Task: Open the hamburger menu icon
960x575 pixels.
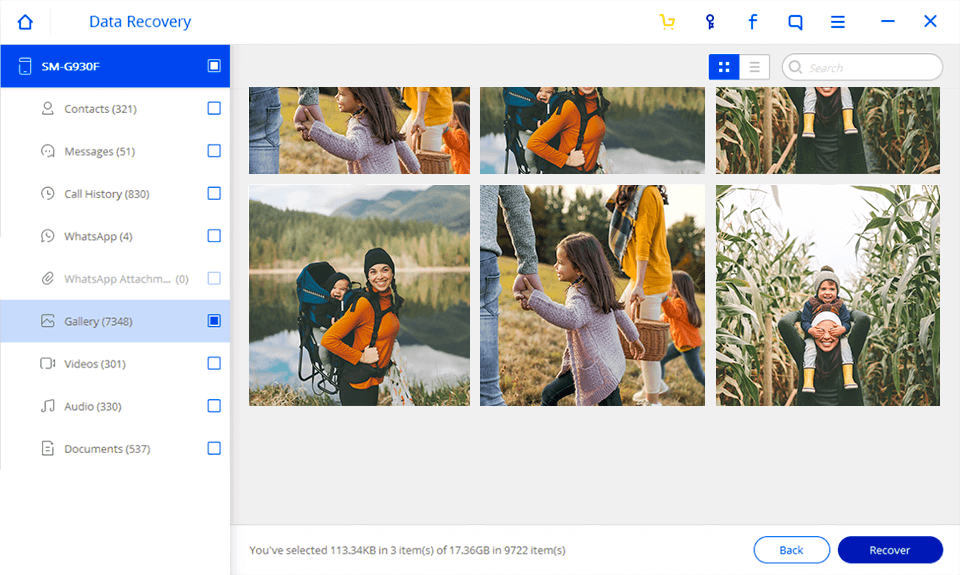Action: [x=838, y=22]
